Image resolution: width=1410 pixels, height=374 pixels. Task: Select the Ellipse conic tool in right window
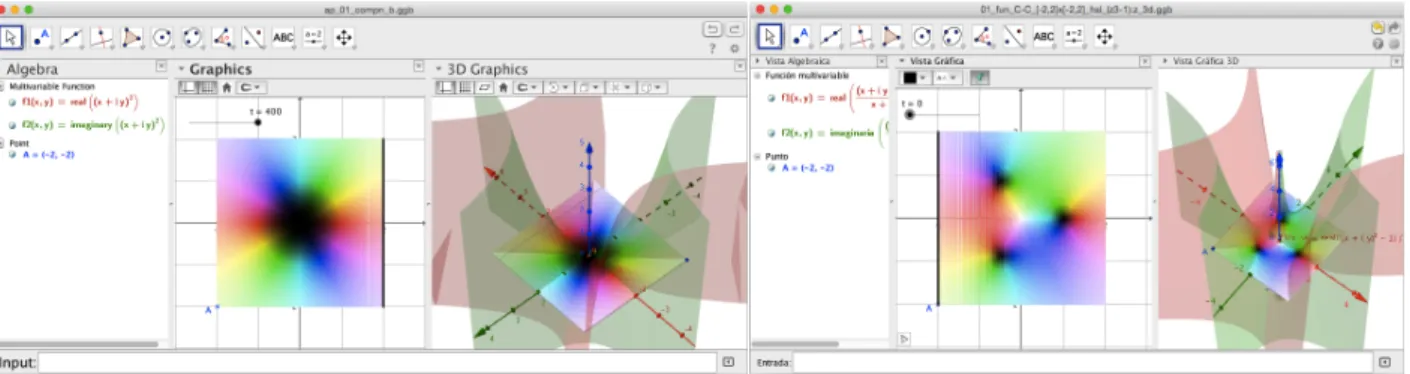pos(952,36)
